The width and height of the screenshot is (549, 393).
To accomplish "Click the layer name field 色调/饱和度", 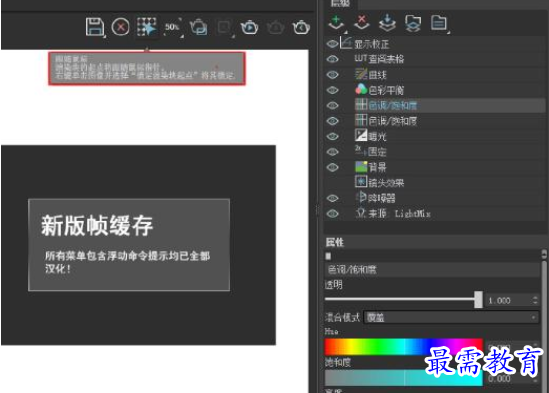I will (x=432, y=269).
